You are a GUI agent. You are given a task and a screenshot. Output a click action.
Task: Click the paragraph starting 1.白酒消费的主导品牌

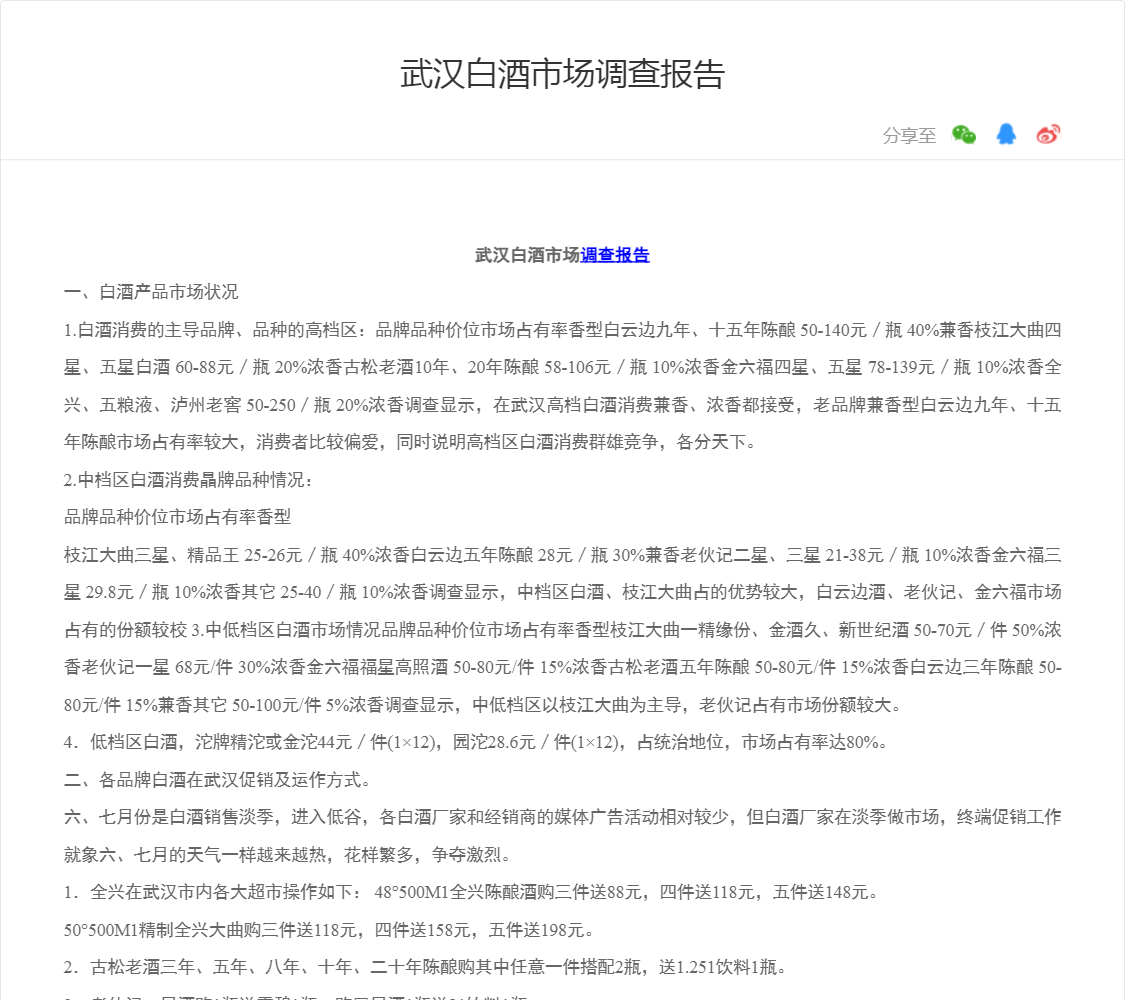point(562,386)
